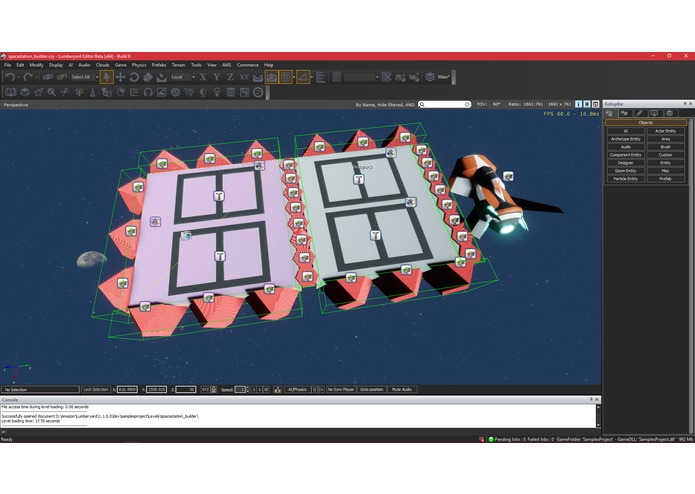Screen dimensions: 695x494
Task: Click the box-shaped editor icon
Action: (x=24, y=92)
